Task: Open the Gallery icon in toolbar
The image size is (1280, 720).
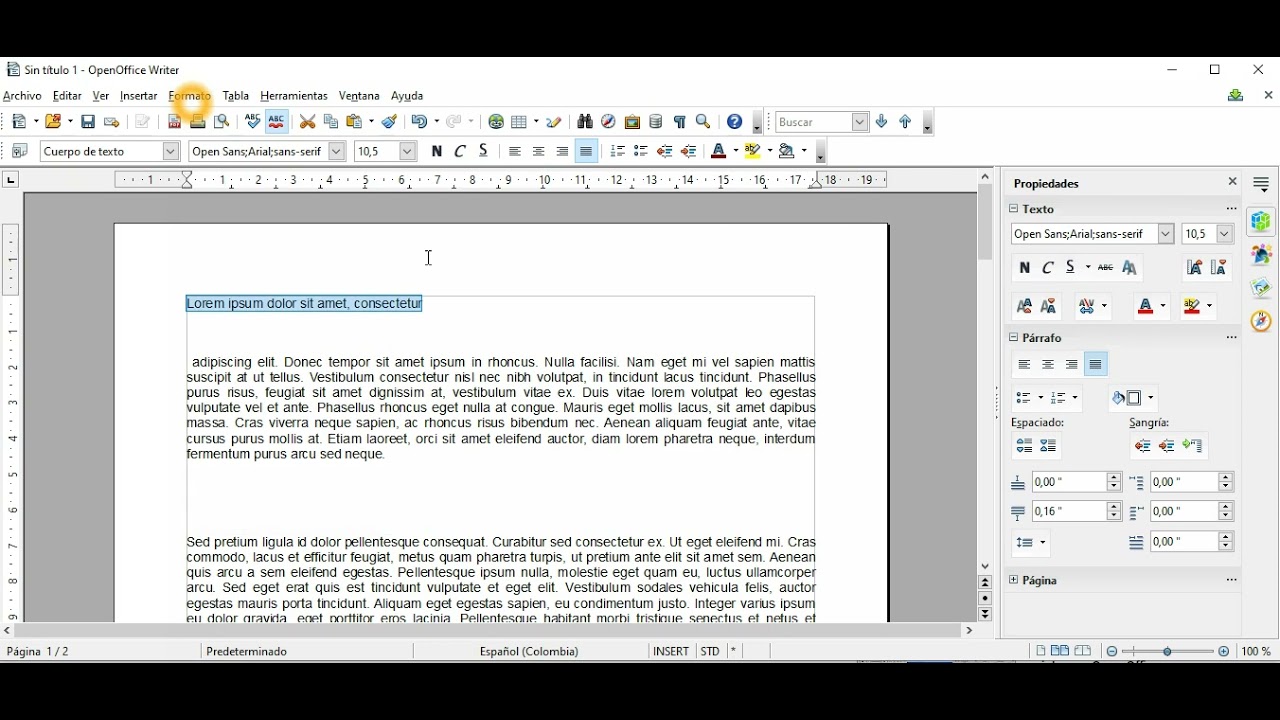Action: (633, 122)
